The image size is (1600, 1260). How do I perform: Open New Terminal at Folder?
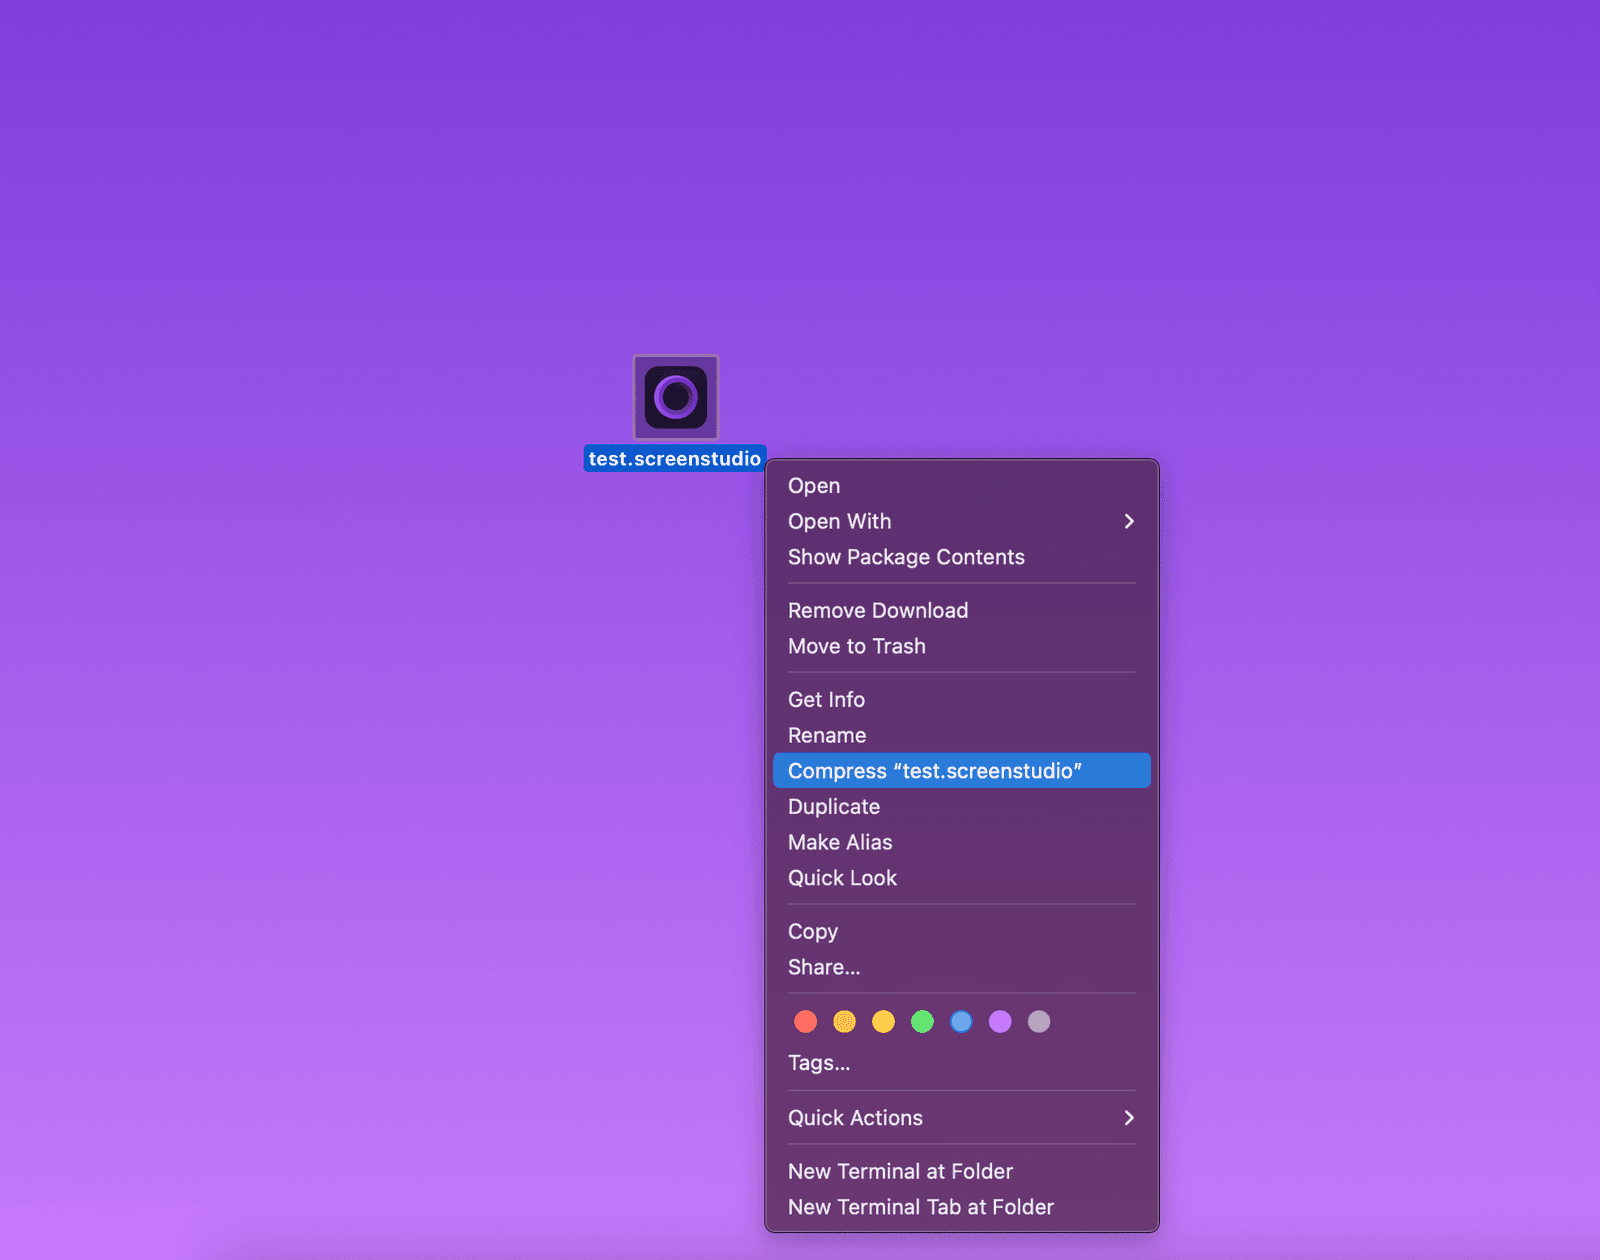pos(900,1172)
